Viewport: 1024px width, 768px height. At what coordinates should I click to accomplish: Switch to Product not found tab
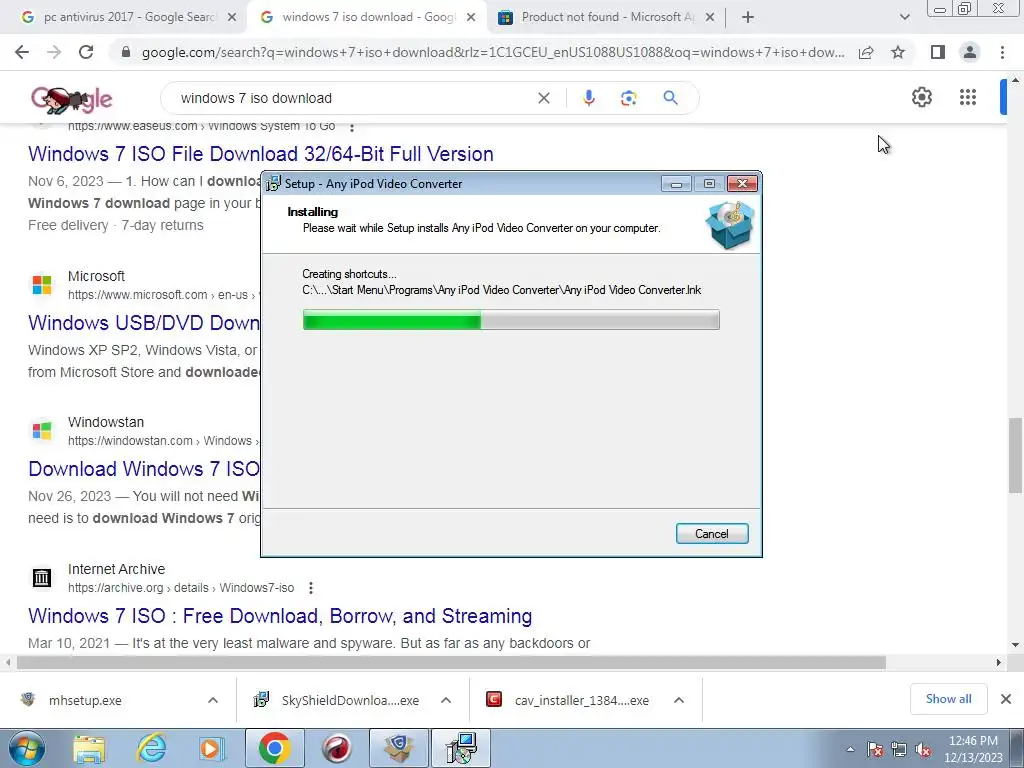604,17
